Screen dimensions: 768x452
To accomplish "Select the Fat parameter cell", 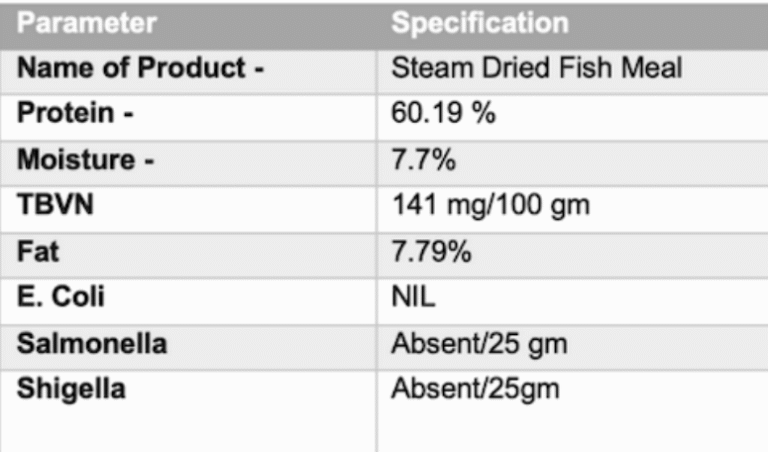I will (38, 251).
